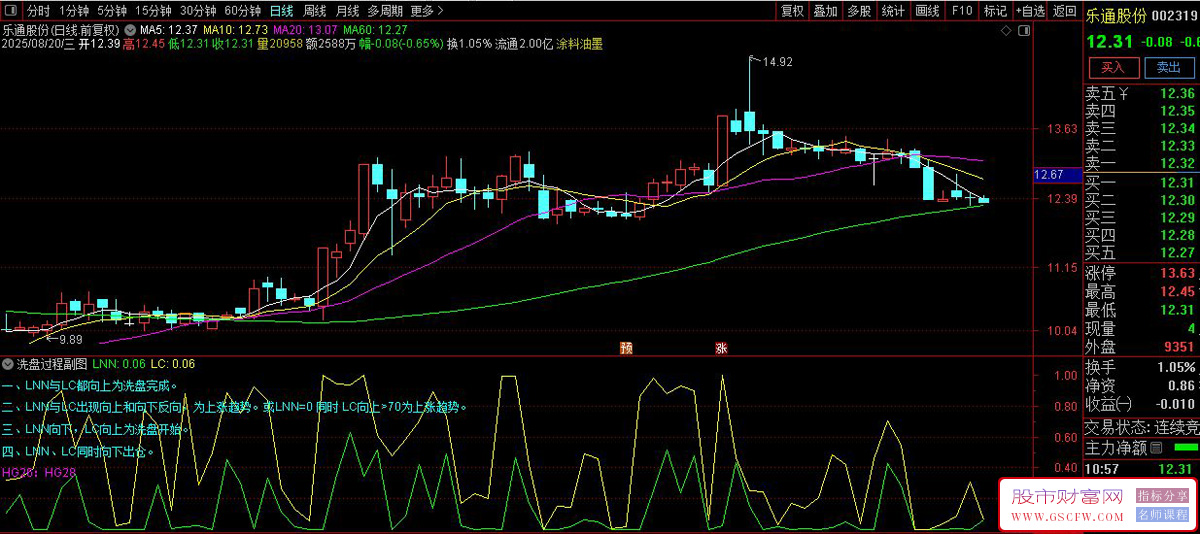
Task: Open dropdown beside 乐通股份(日线.前复权) title
Action: tap(130, 29)
